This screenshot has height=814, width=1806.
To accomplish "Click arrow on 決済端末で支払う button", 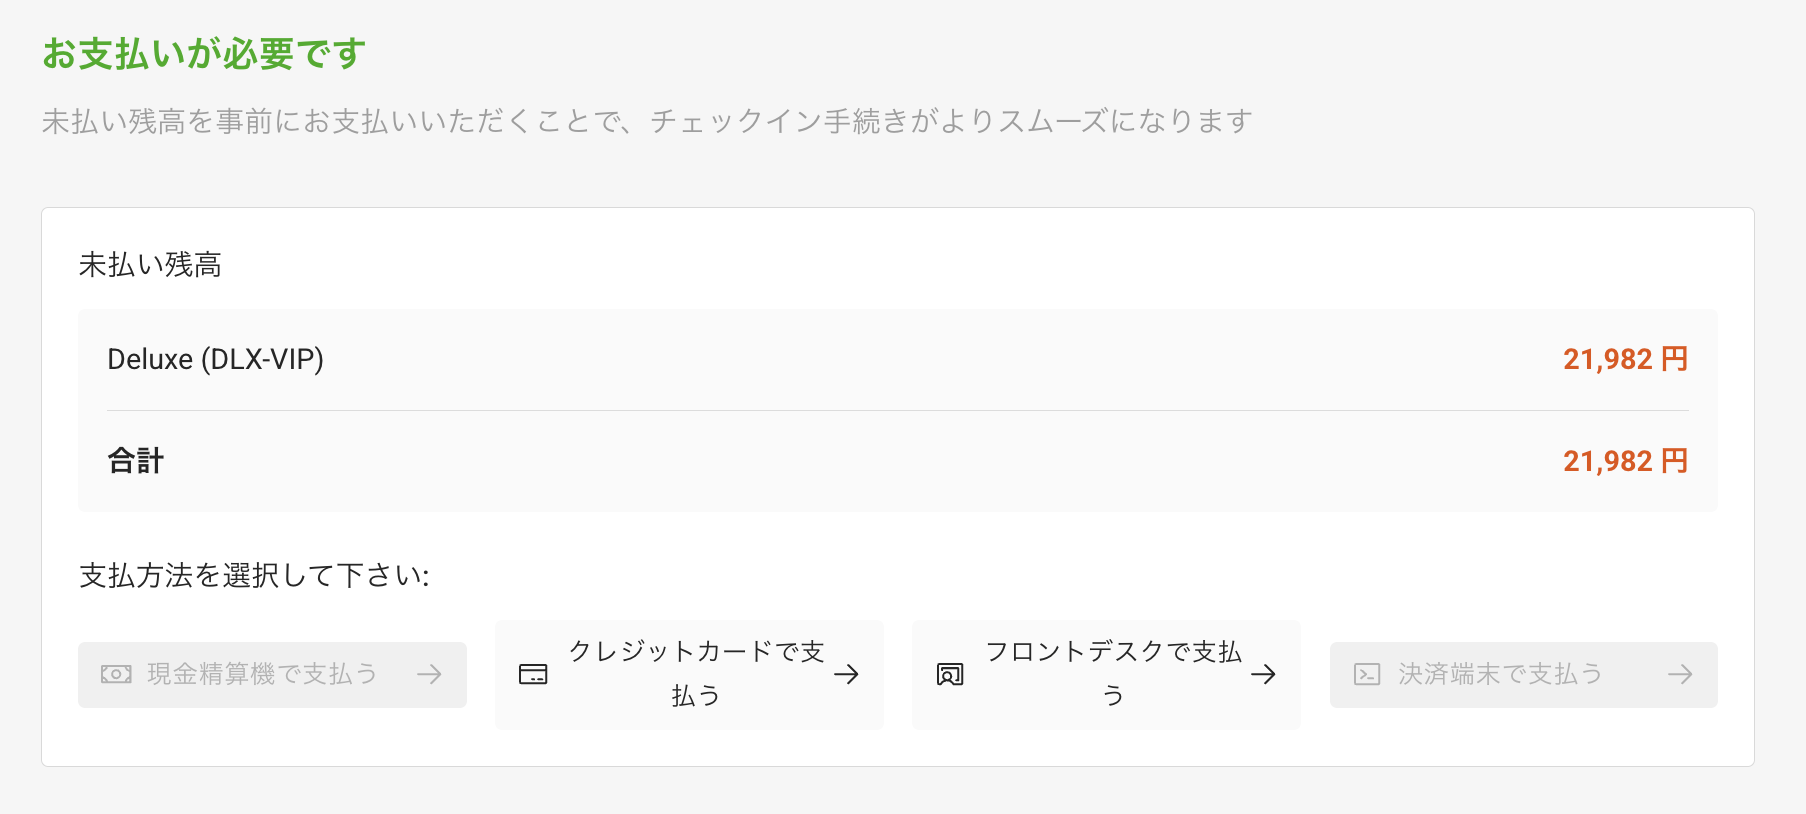I will [1680, 675].
